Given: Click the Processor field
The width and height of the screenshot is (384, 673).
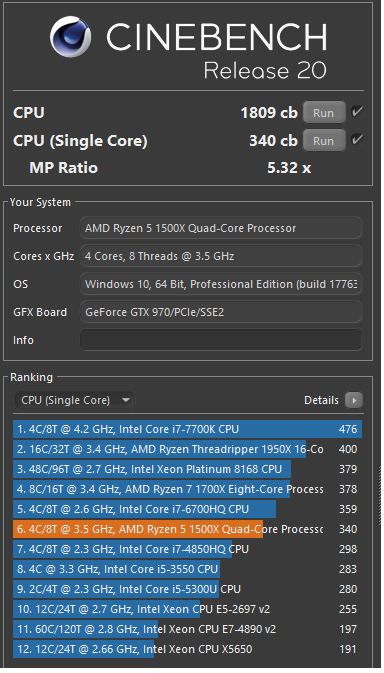Looking at the screenshot, I should [221, 228].
